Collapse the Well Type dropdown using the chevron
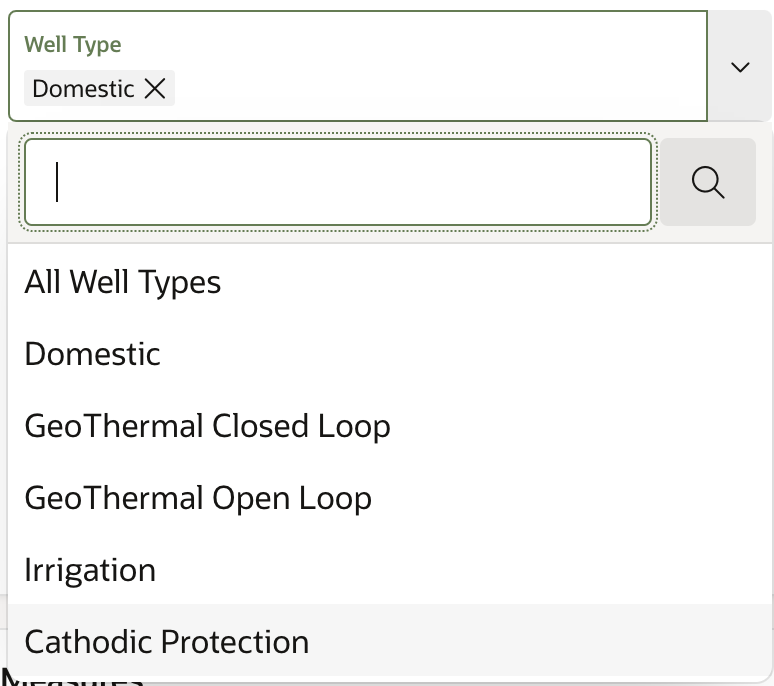 pyautogui.click(x=740, y=67)
